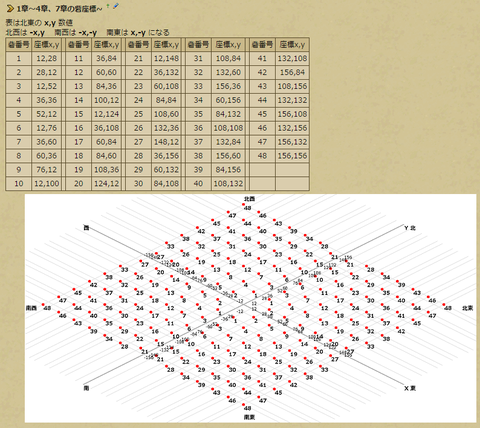
Task: Click the 'X 東' axis label in the diagram
Action: pos(410,388)
